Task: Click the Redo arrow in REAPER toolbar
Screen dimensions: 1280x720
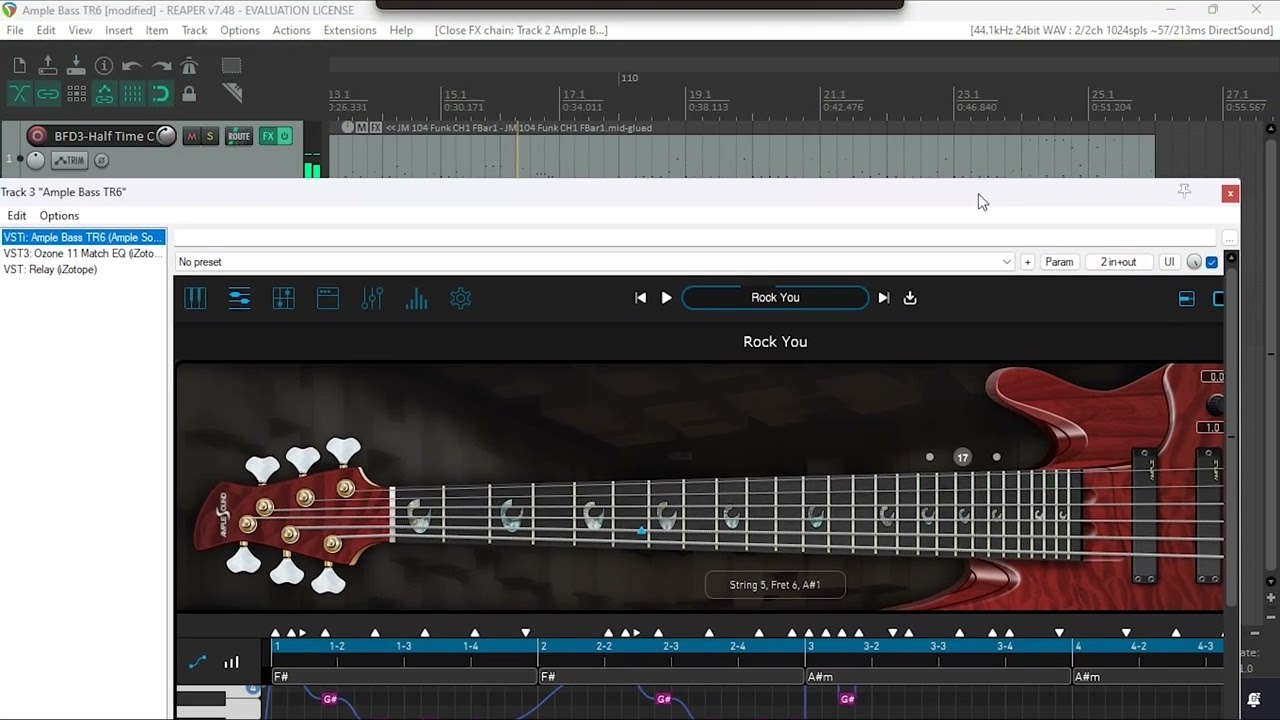Action: pos(161,66)
